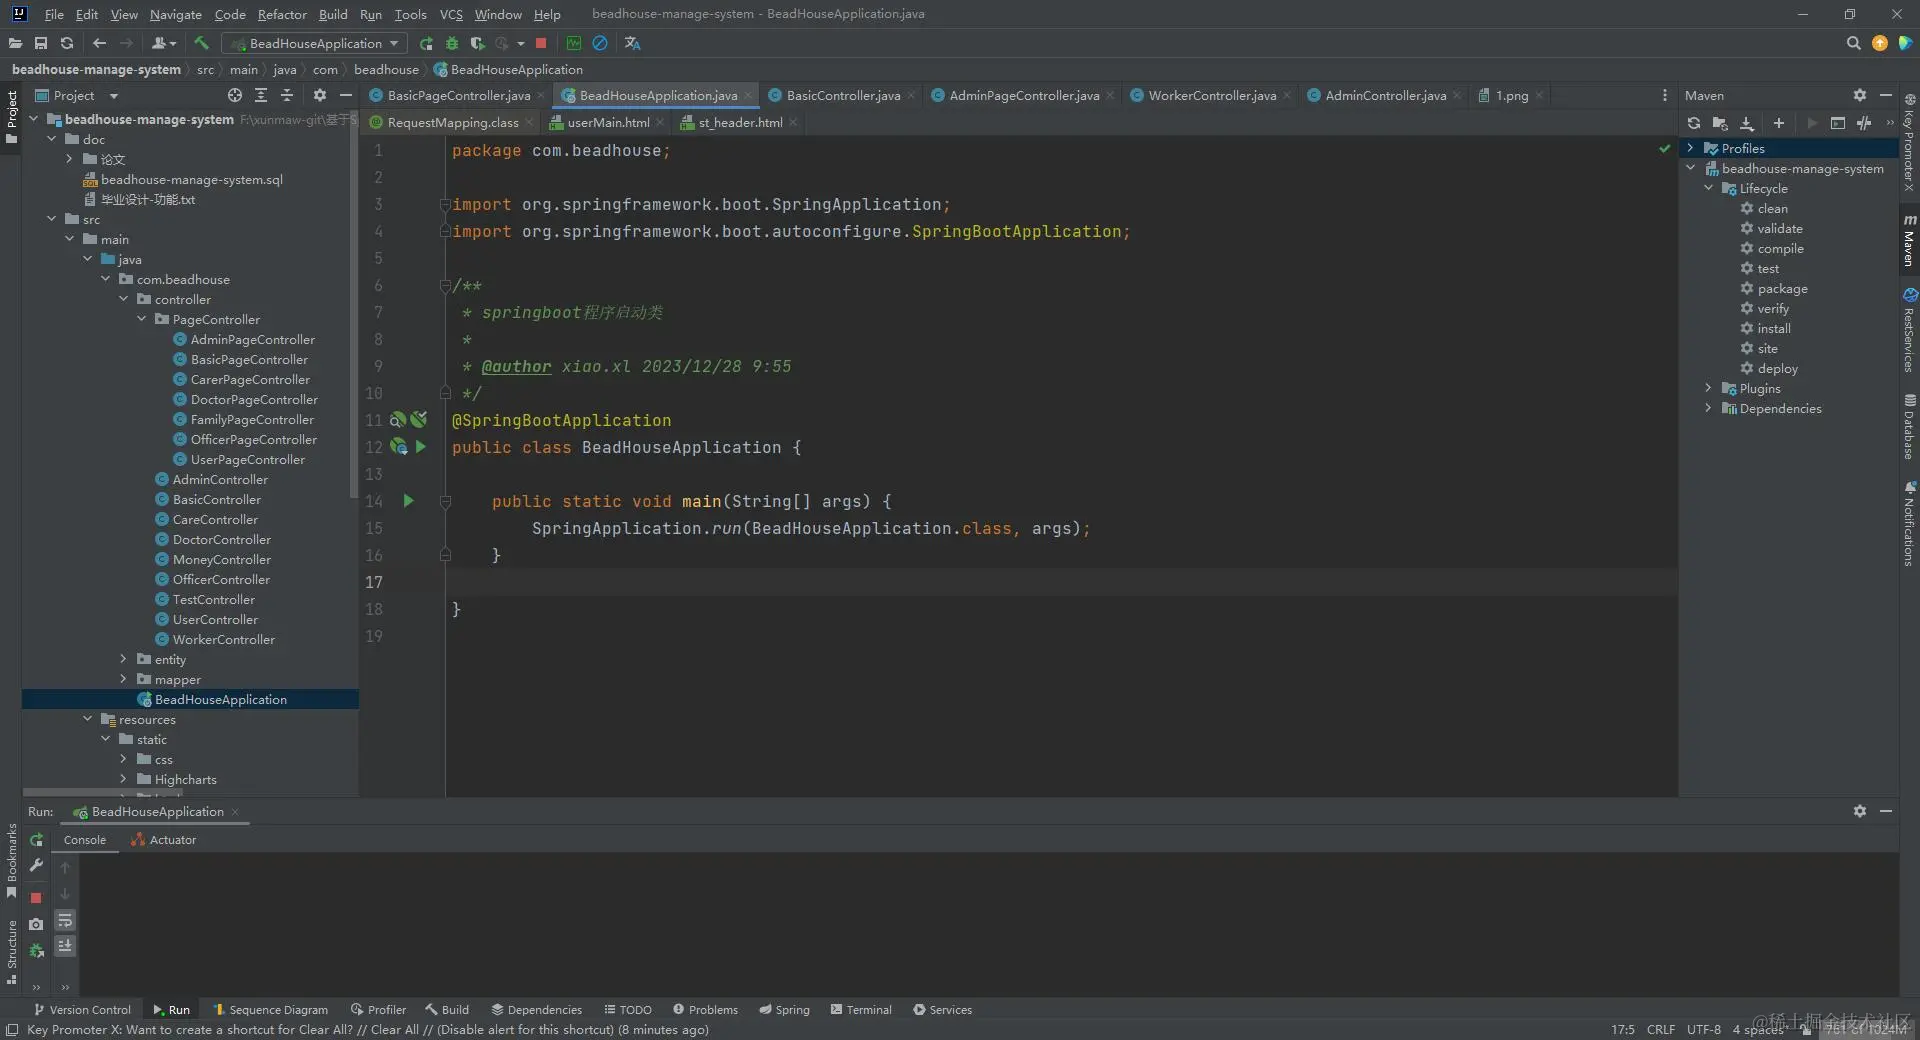Image resolution: width=1920 pixels, height=1040 pixels.
Task: Click the Back navigation arrow in the main toolbar
Action: point(99,43)
